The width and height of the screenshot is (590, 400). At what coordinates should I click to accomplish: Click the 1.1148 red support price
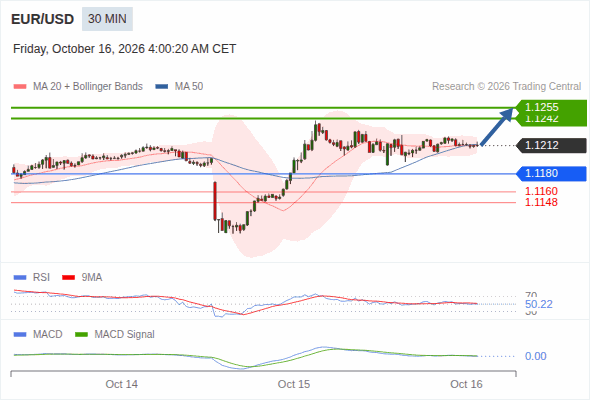tap(541, 202)
